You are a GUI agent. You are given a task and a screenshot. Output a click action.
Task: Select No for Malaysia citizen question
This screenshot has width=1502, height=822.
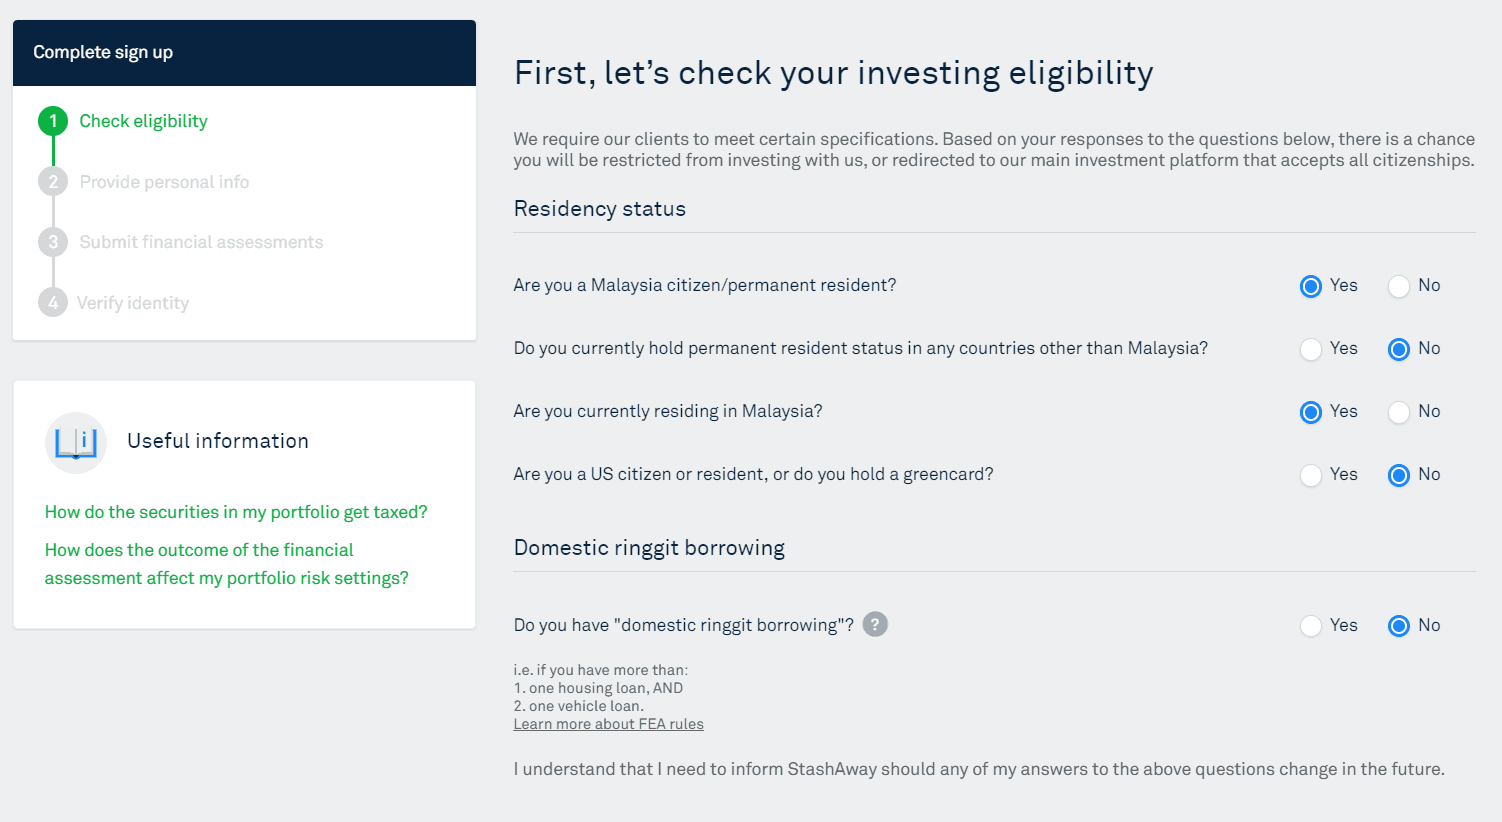[x=1399, y=287]
